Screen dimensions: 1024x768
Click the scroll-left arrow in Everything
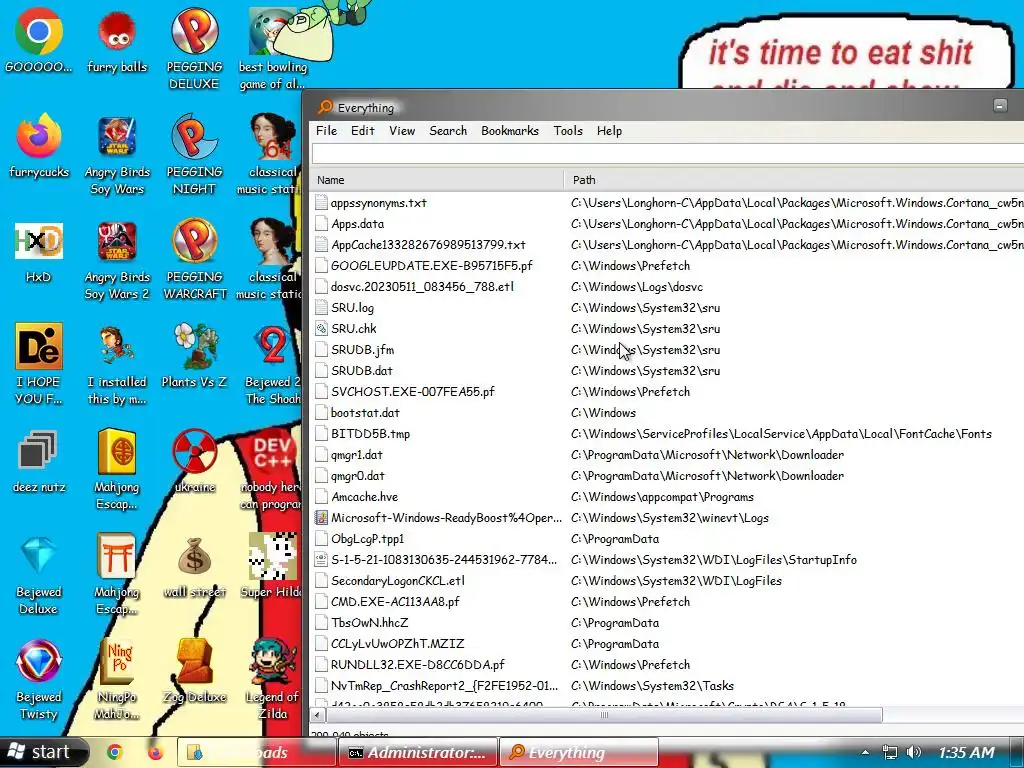click(317, 714)
